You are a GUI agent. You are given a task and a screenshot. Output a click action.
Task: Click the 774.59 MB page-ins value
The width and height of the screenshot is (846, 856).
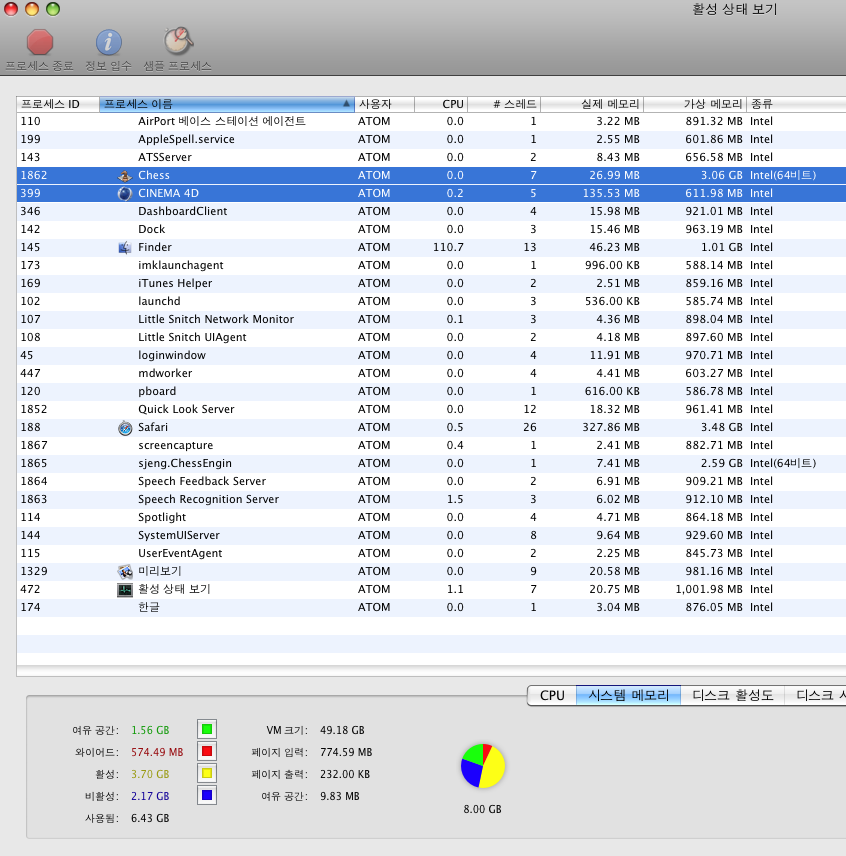(x=346, y=752)
